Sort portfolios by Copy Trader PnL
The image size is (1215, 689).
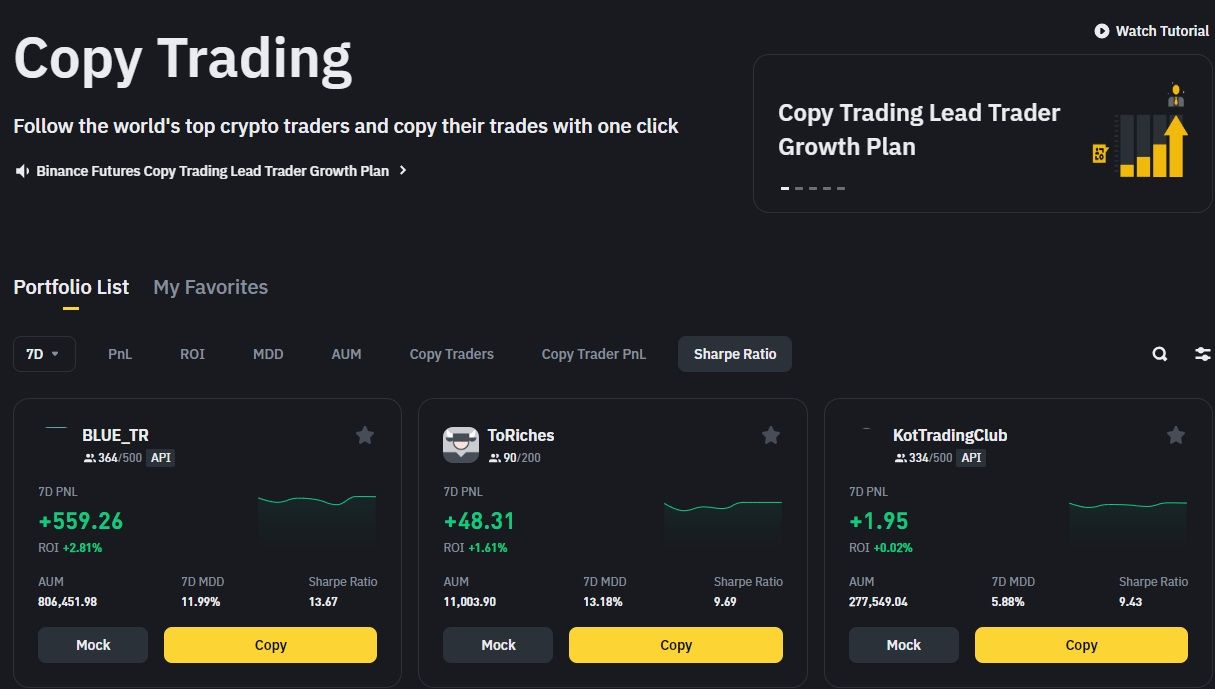coord(594,354)
